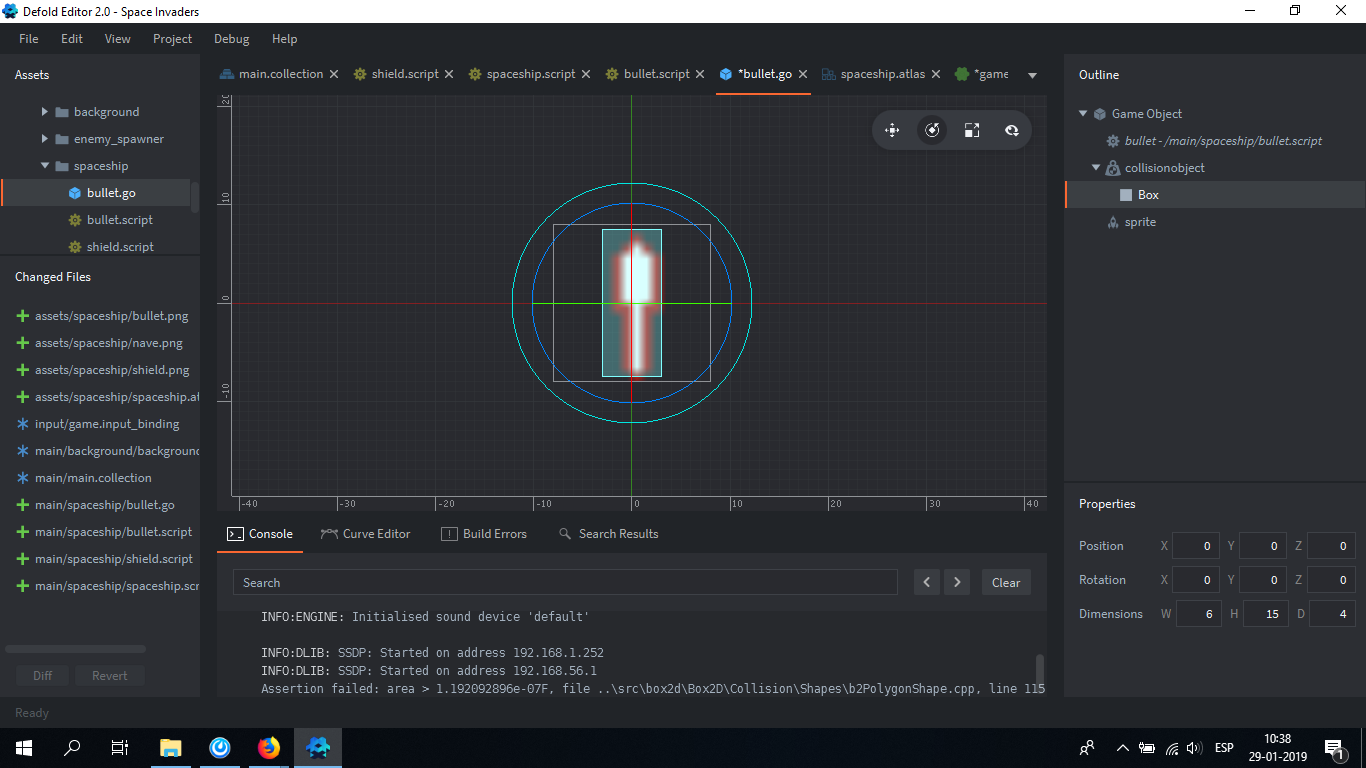Open Firefox from taskbar
Image resolution: width=1366 pixels, height=768 pixels.
point(269,747)
